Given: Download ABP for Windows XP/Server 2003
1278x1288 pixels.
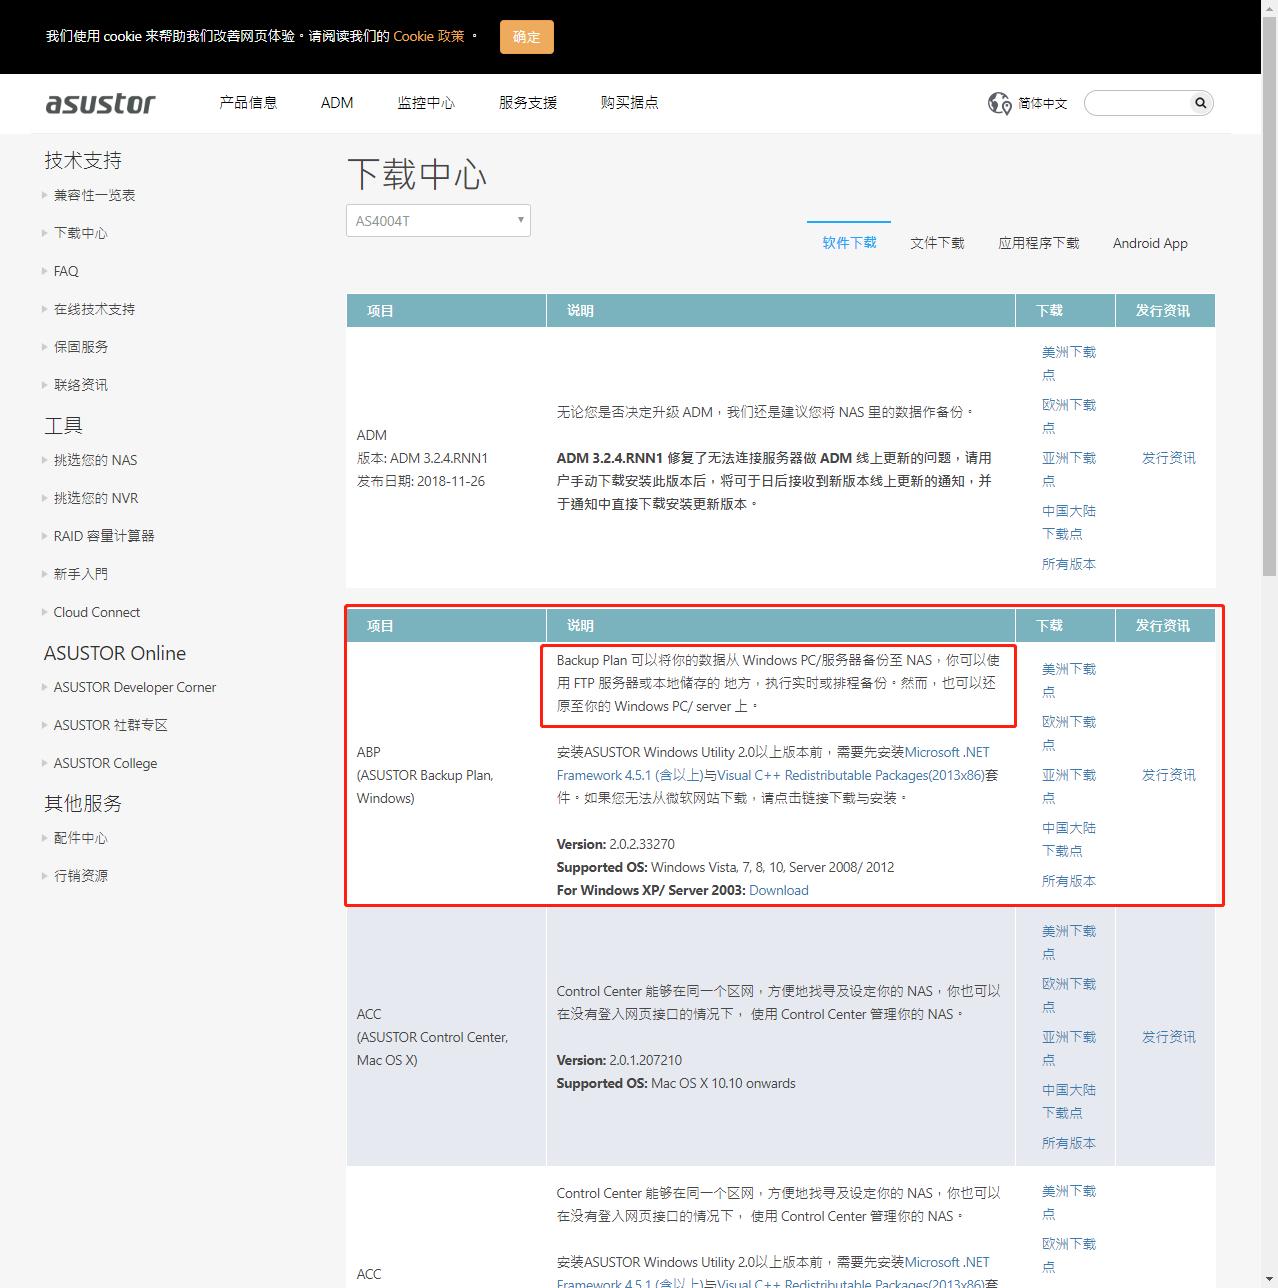Looking at the screenshot, I should [778, 889].
